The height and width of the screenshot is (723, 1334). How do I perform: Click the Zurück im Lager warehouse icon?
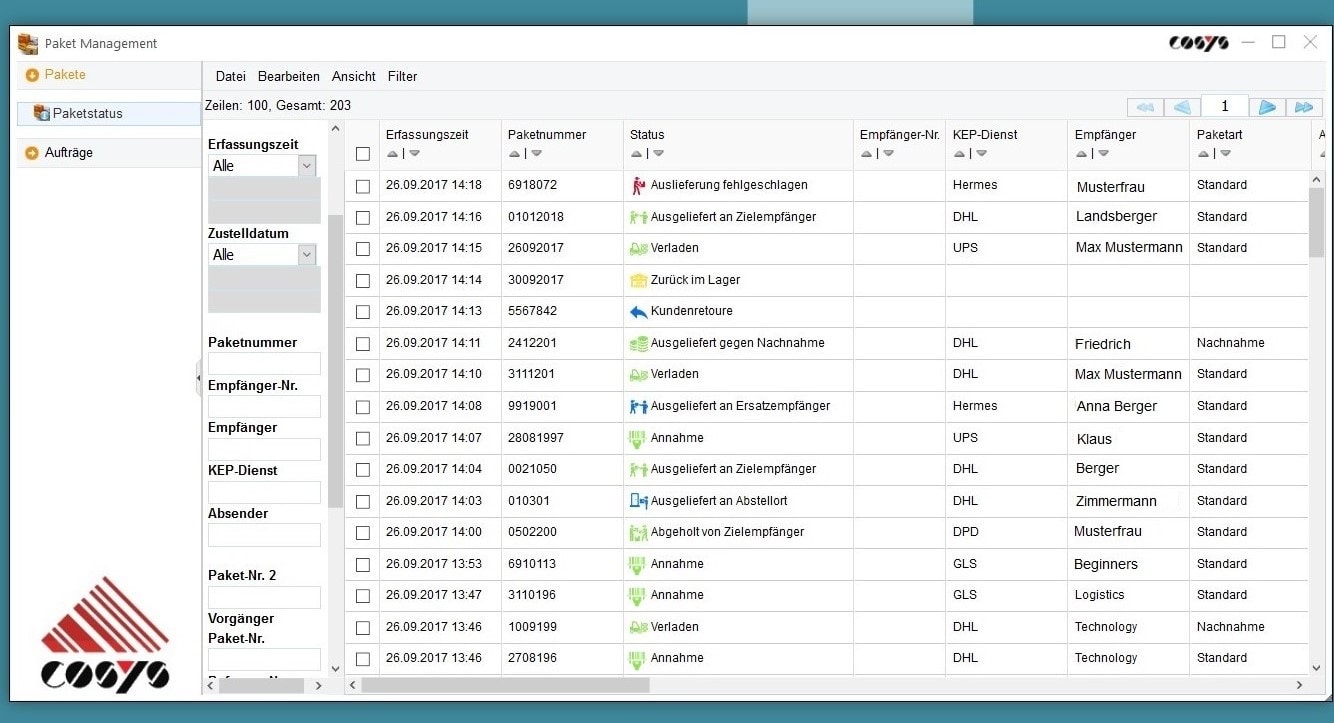(x=639, y=280)
